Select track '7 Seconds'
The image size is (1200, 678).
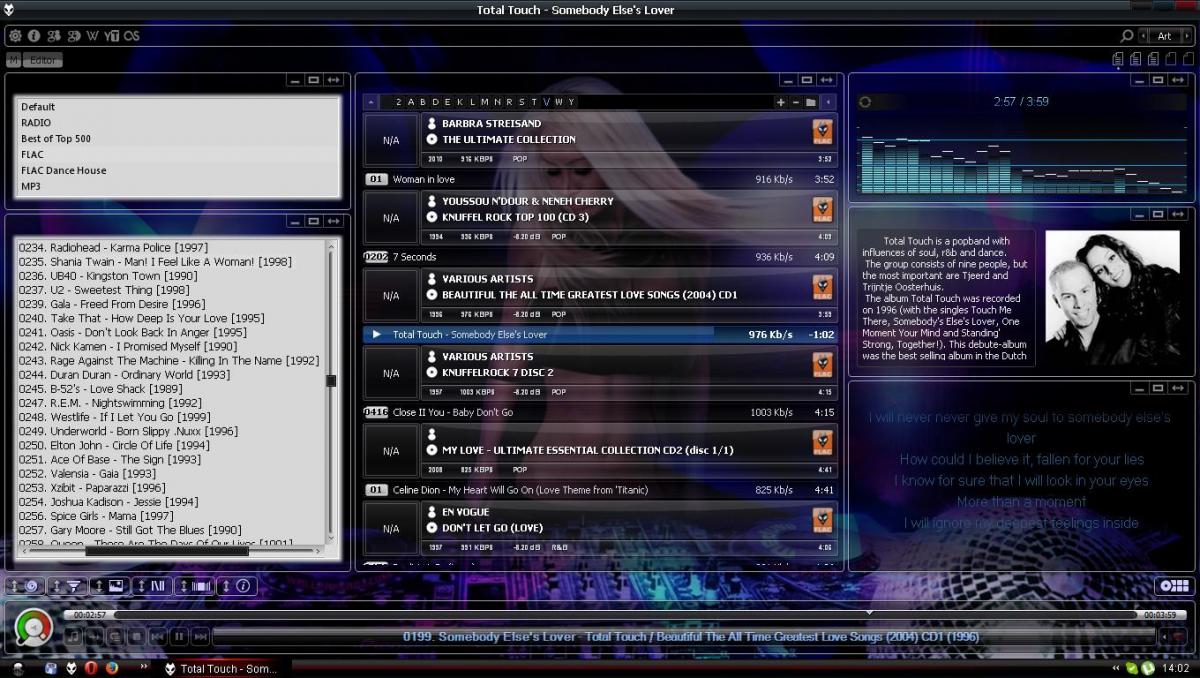click(x=600, y=257)
